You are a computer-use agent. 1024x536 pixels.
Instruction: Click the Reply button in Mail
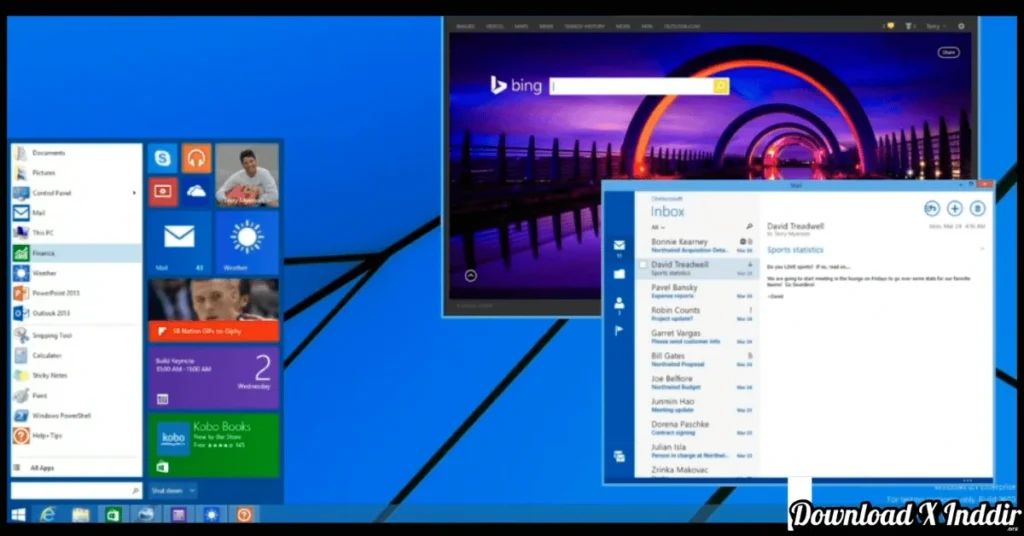click(931, 209)
